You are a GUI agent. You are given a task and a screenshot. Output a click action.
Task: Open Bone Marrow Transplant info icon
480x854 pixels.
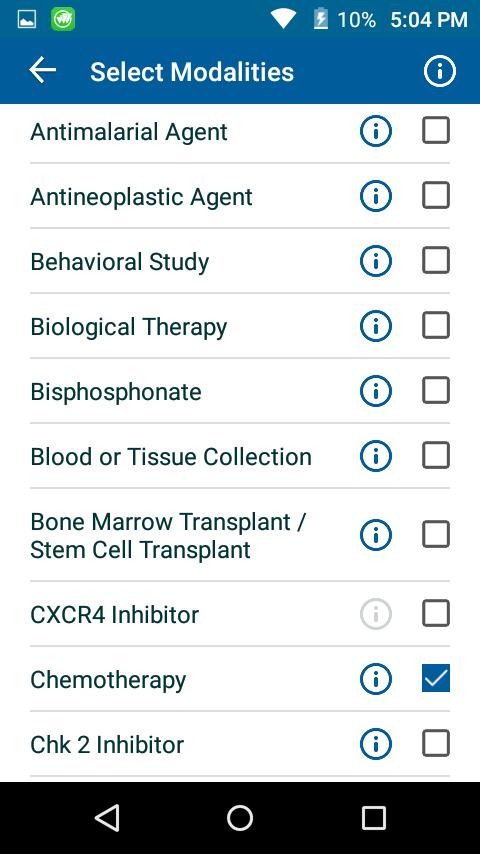[376, 534]
